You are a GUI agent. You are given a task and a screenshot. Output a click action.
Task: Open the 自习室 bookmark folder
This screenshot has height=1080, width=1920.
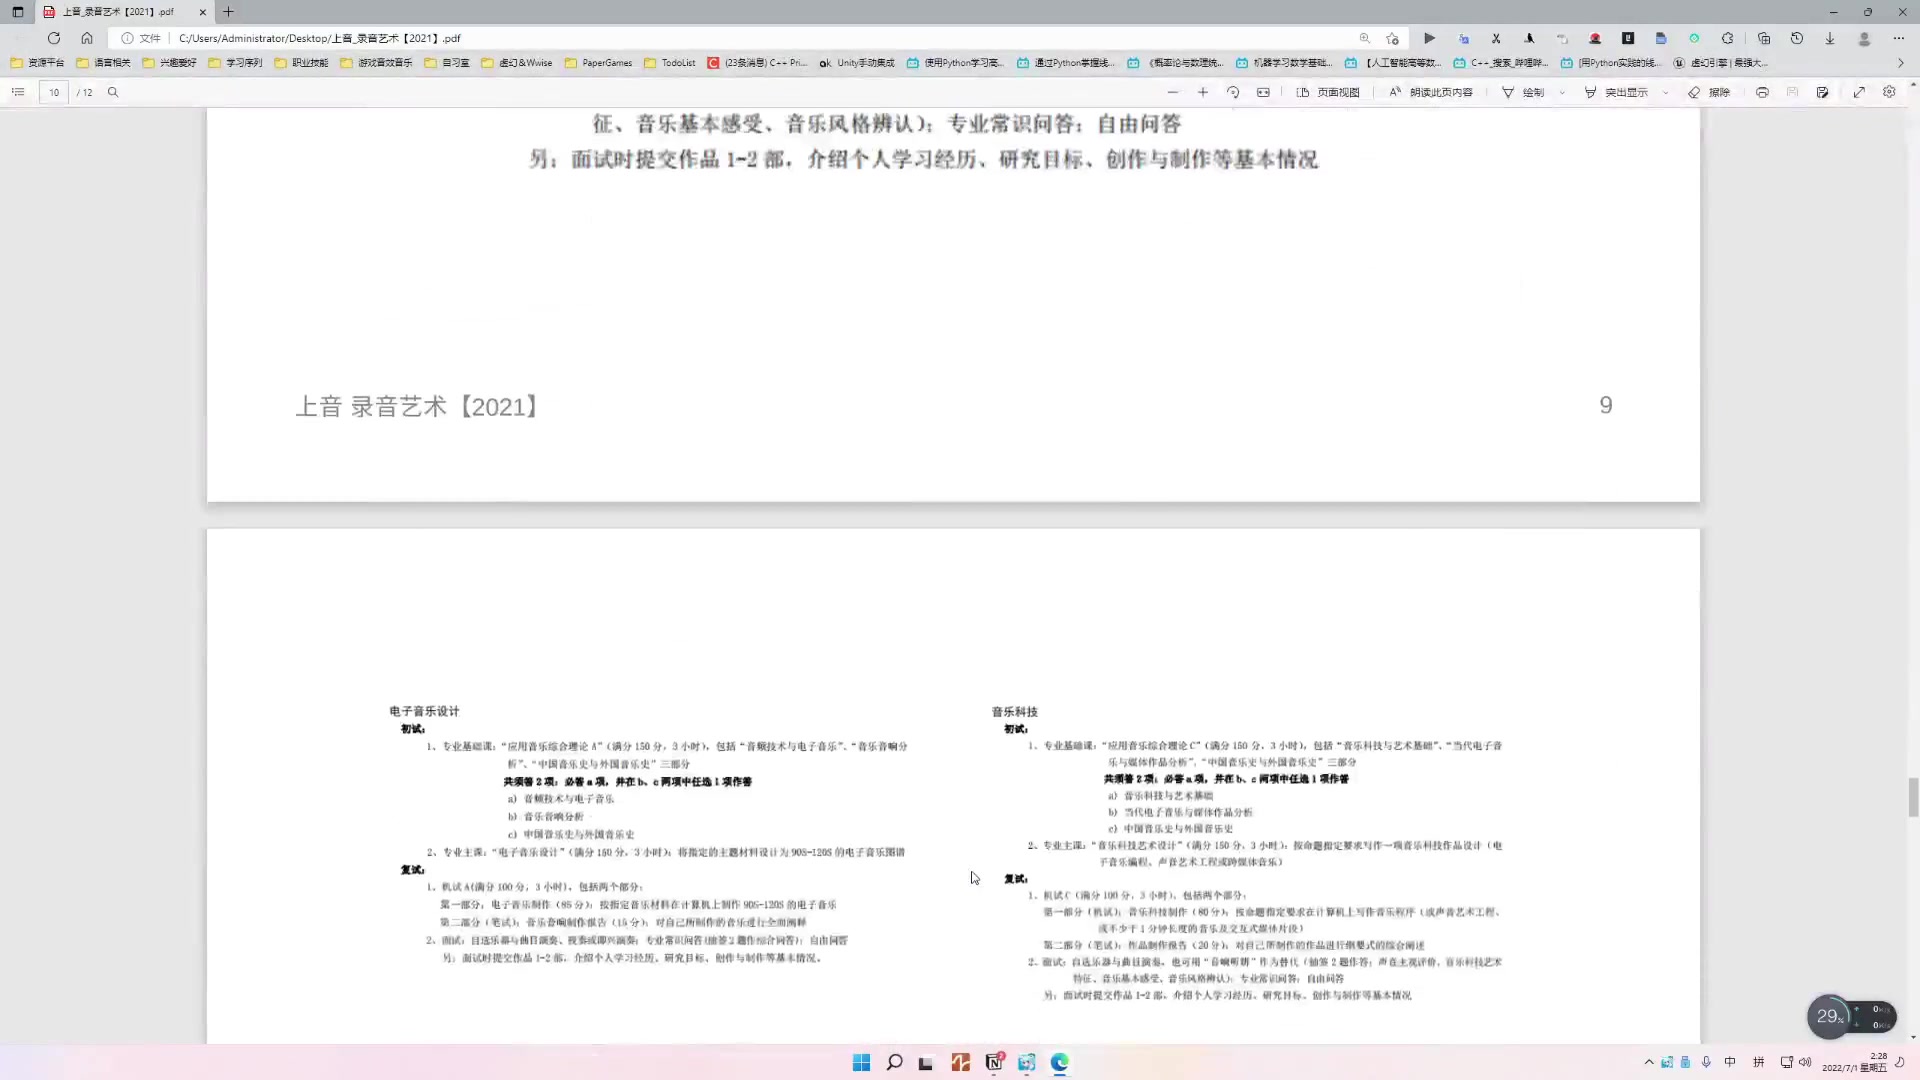(x=447, y=62)
